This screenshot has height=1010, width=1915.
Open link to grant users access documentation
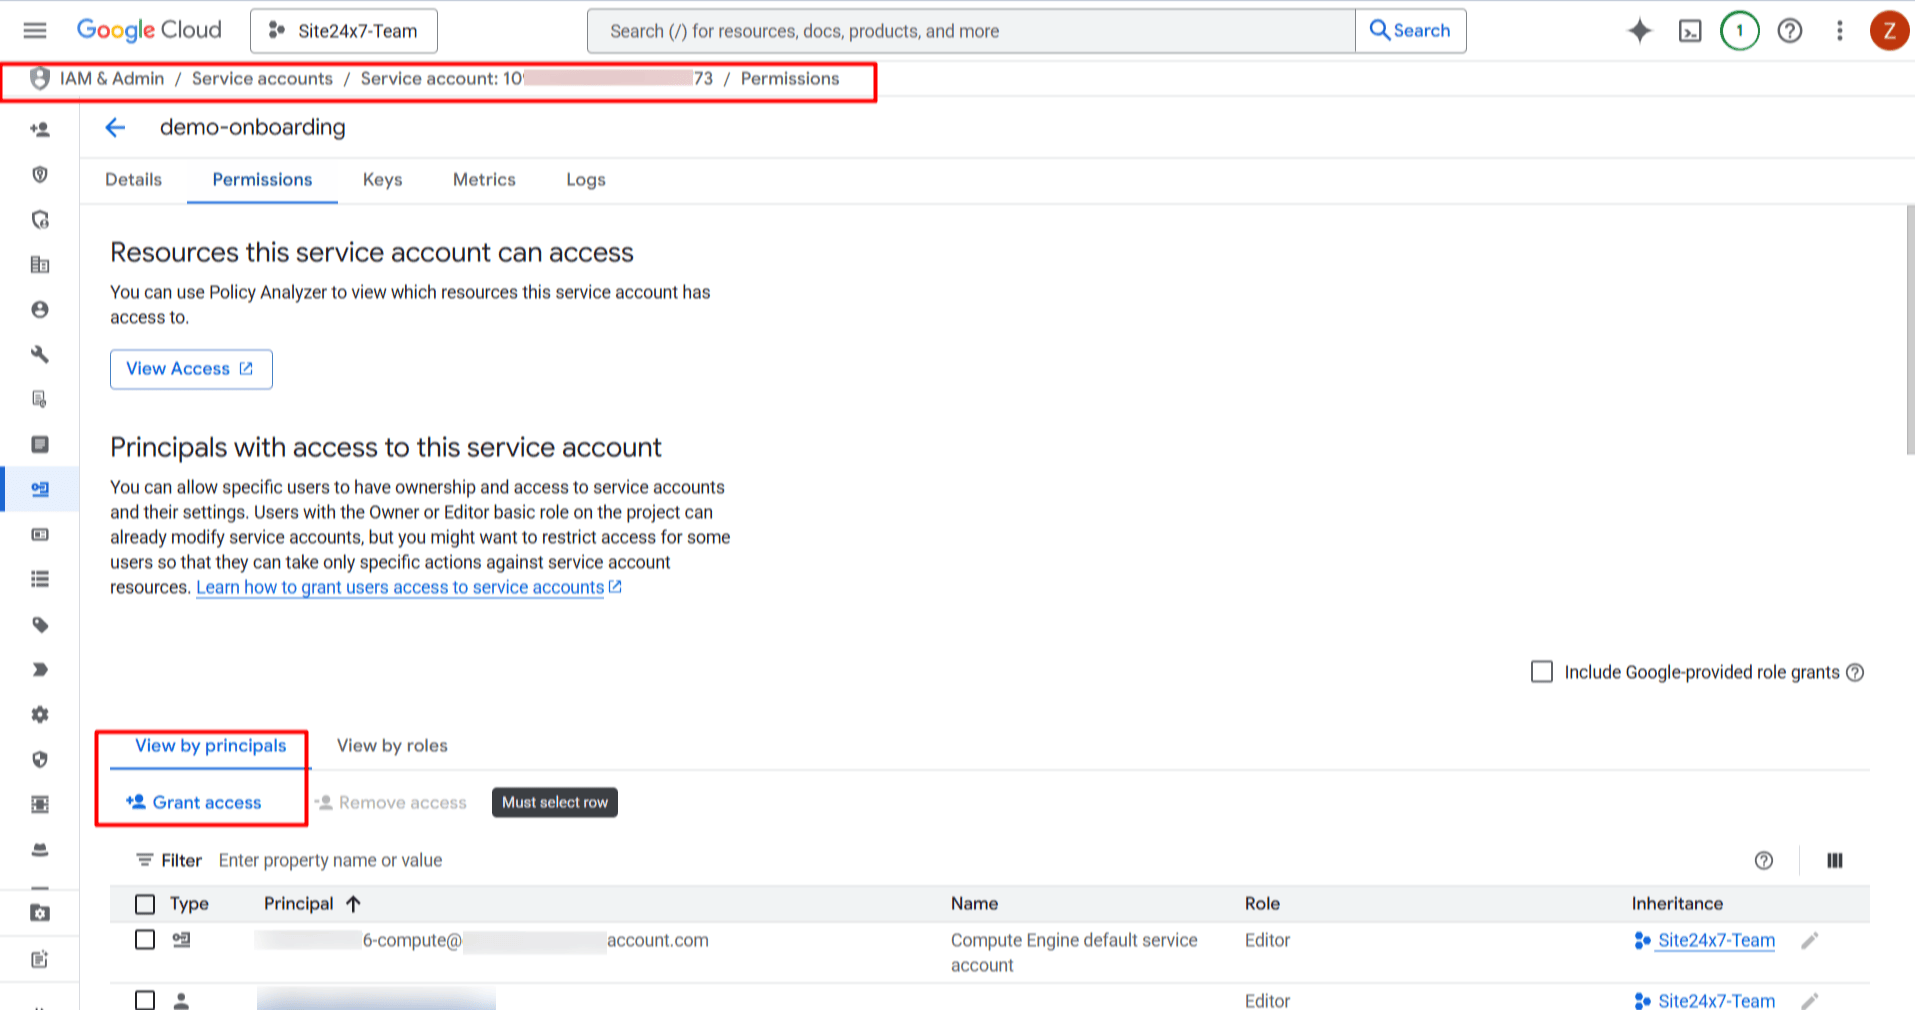click(x=398, y=587)
